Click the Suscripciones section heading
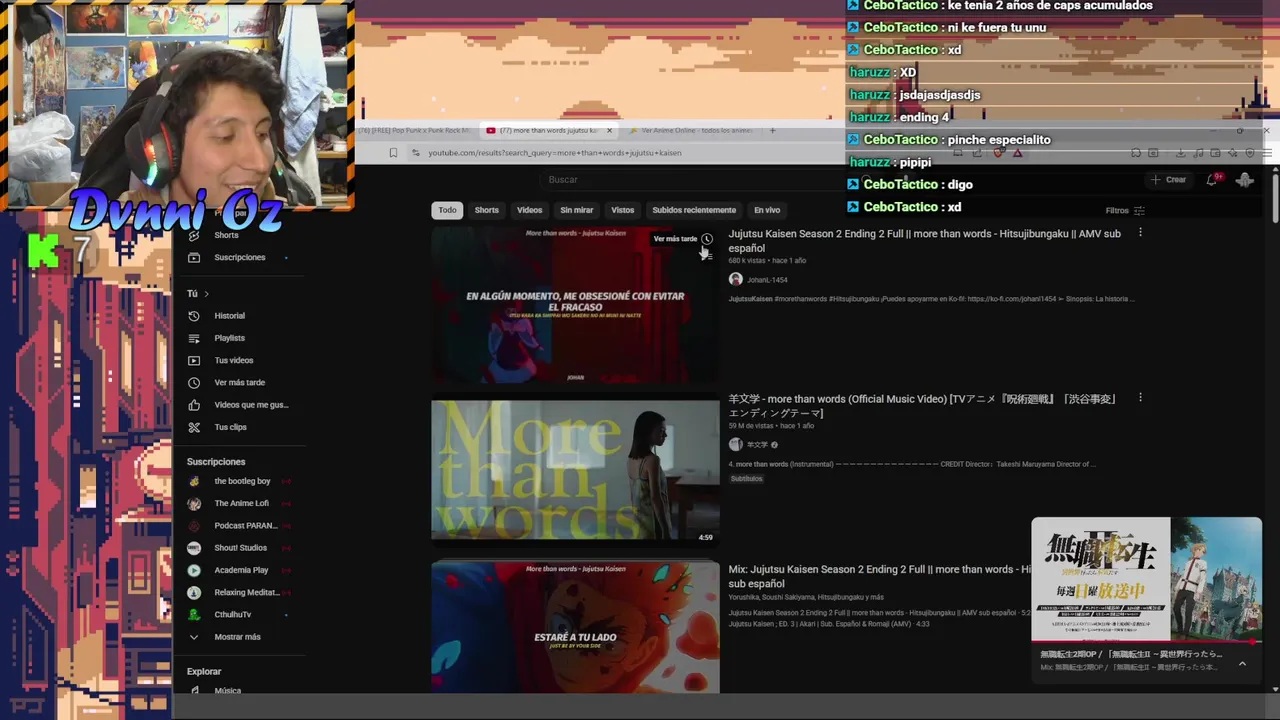The width and height of the screenshot is (1280, 720). tap(216, 462)
